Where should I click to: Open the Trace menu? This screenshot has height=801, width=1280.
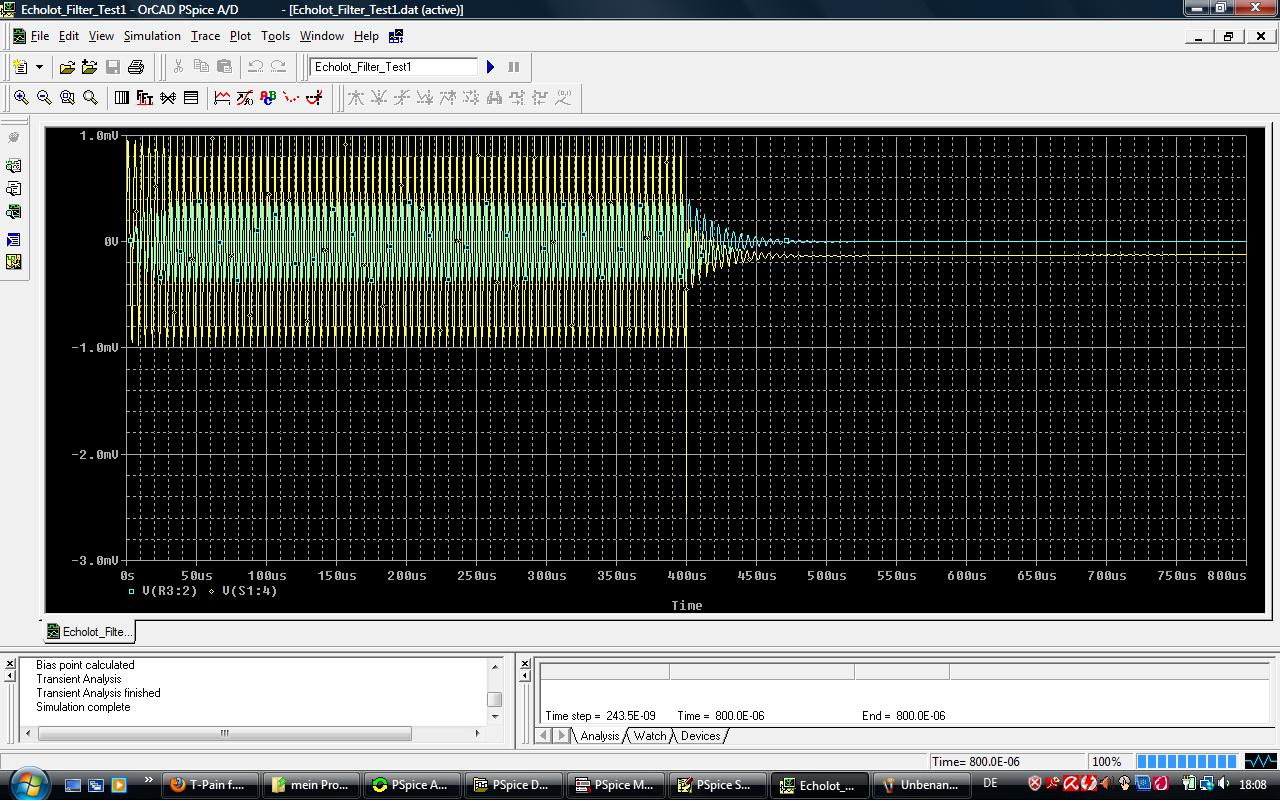click(205, 36)
